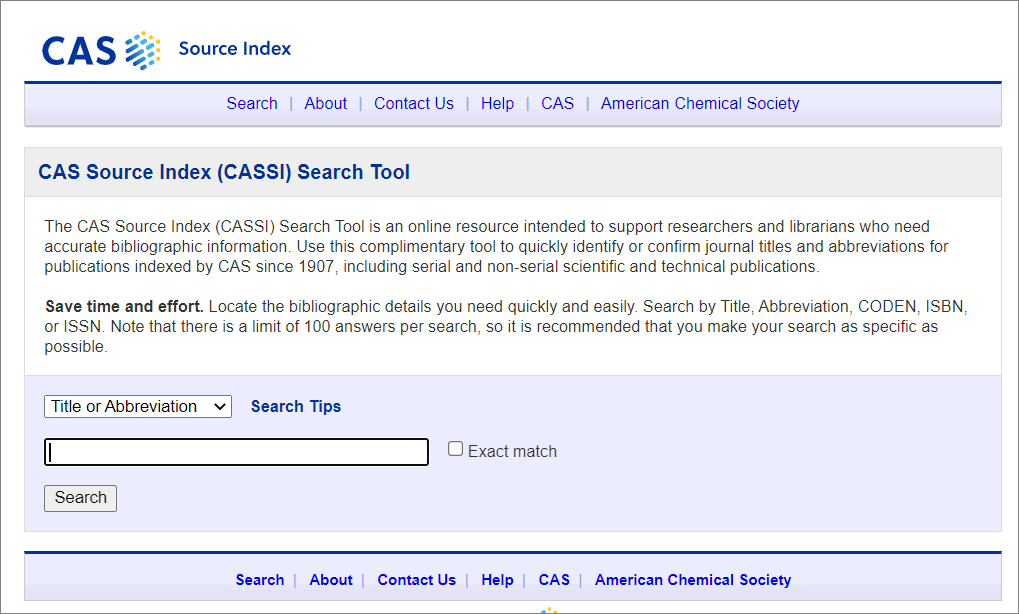This screenshot has width=1019, height=614.
Task: Open American Chemical Society in top navigation
Action: click(x=700, y=103)
